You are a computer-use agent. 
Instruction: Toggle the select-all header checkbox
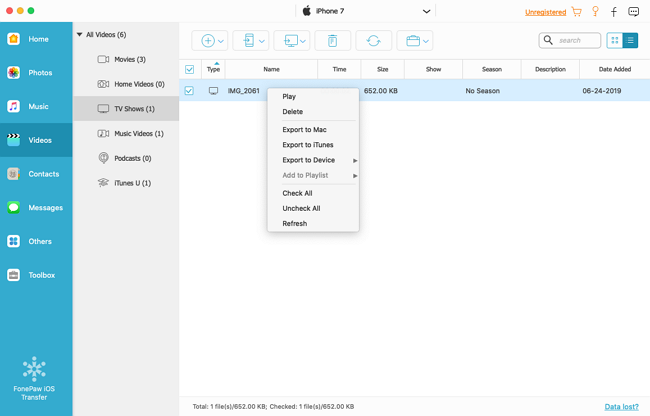click(x=189, y=70)
